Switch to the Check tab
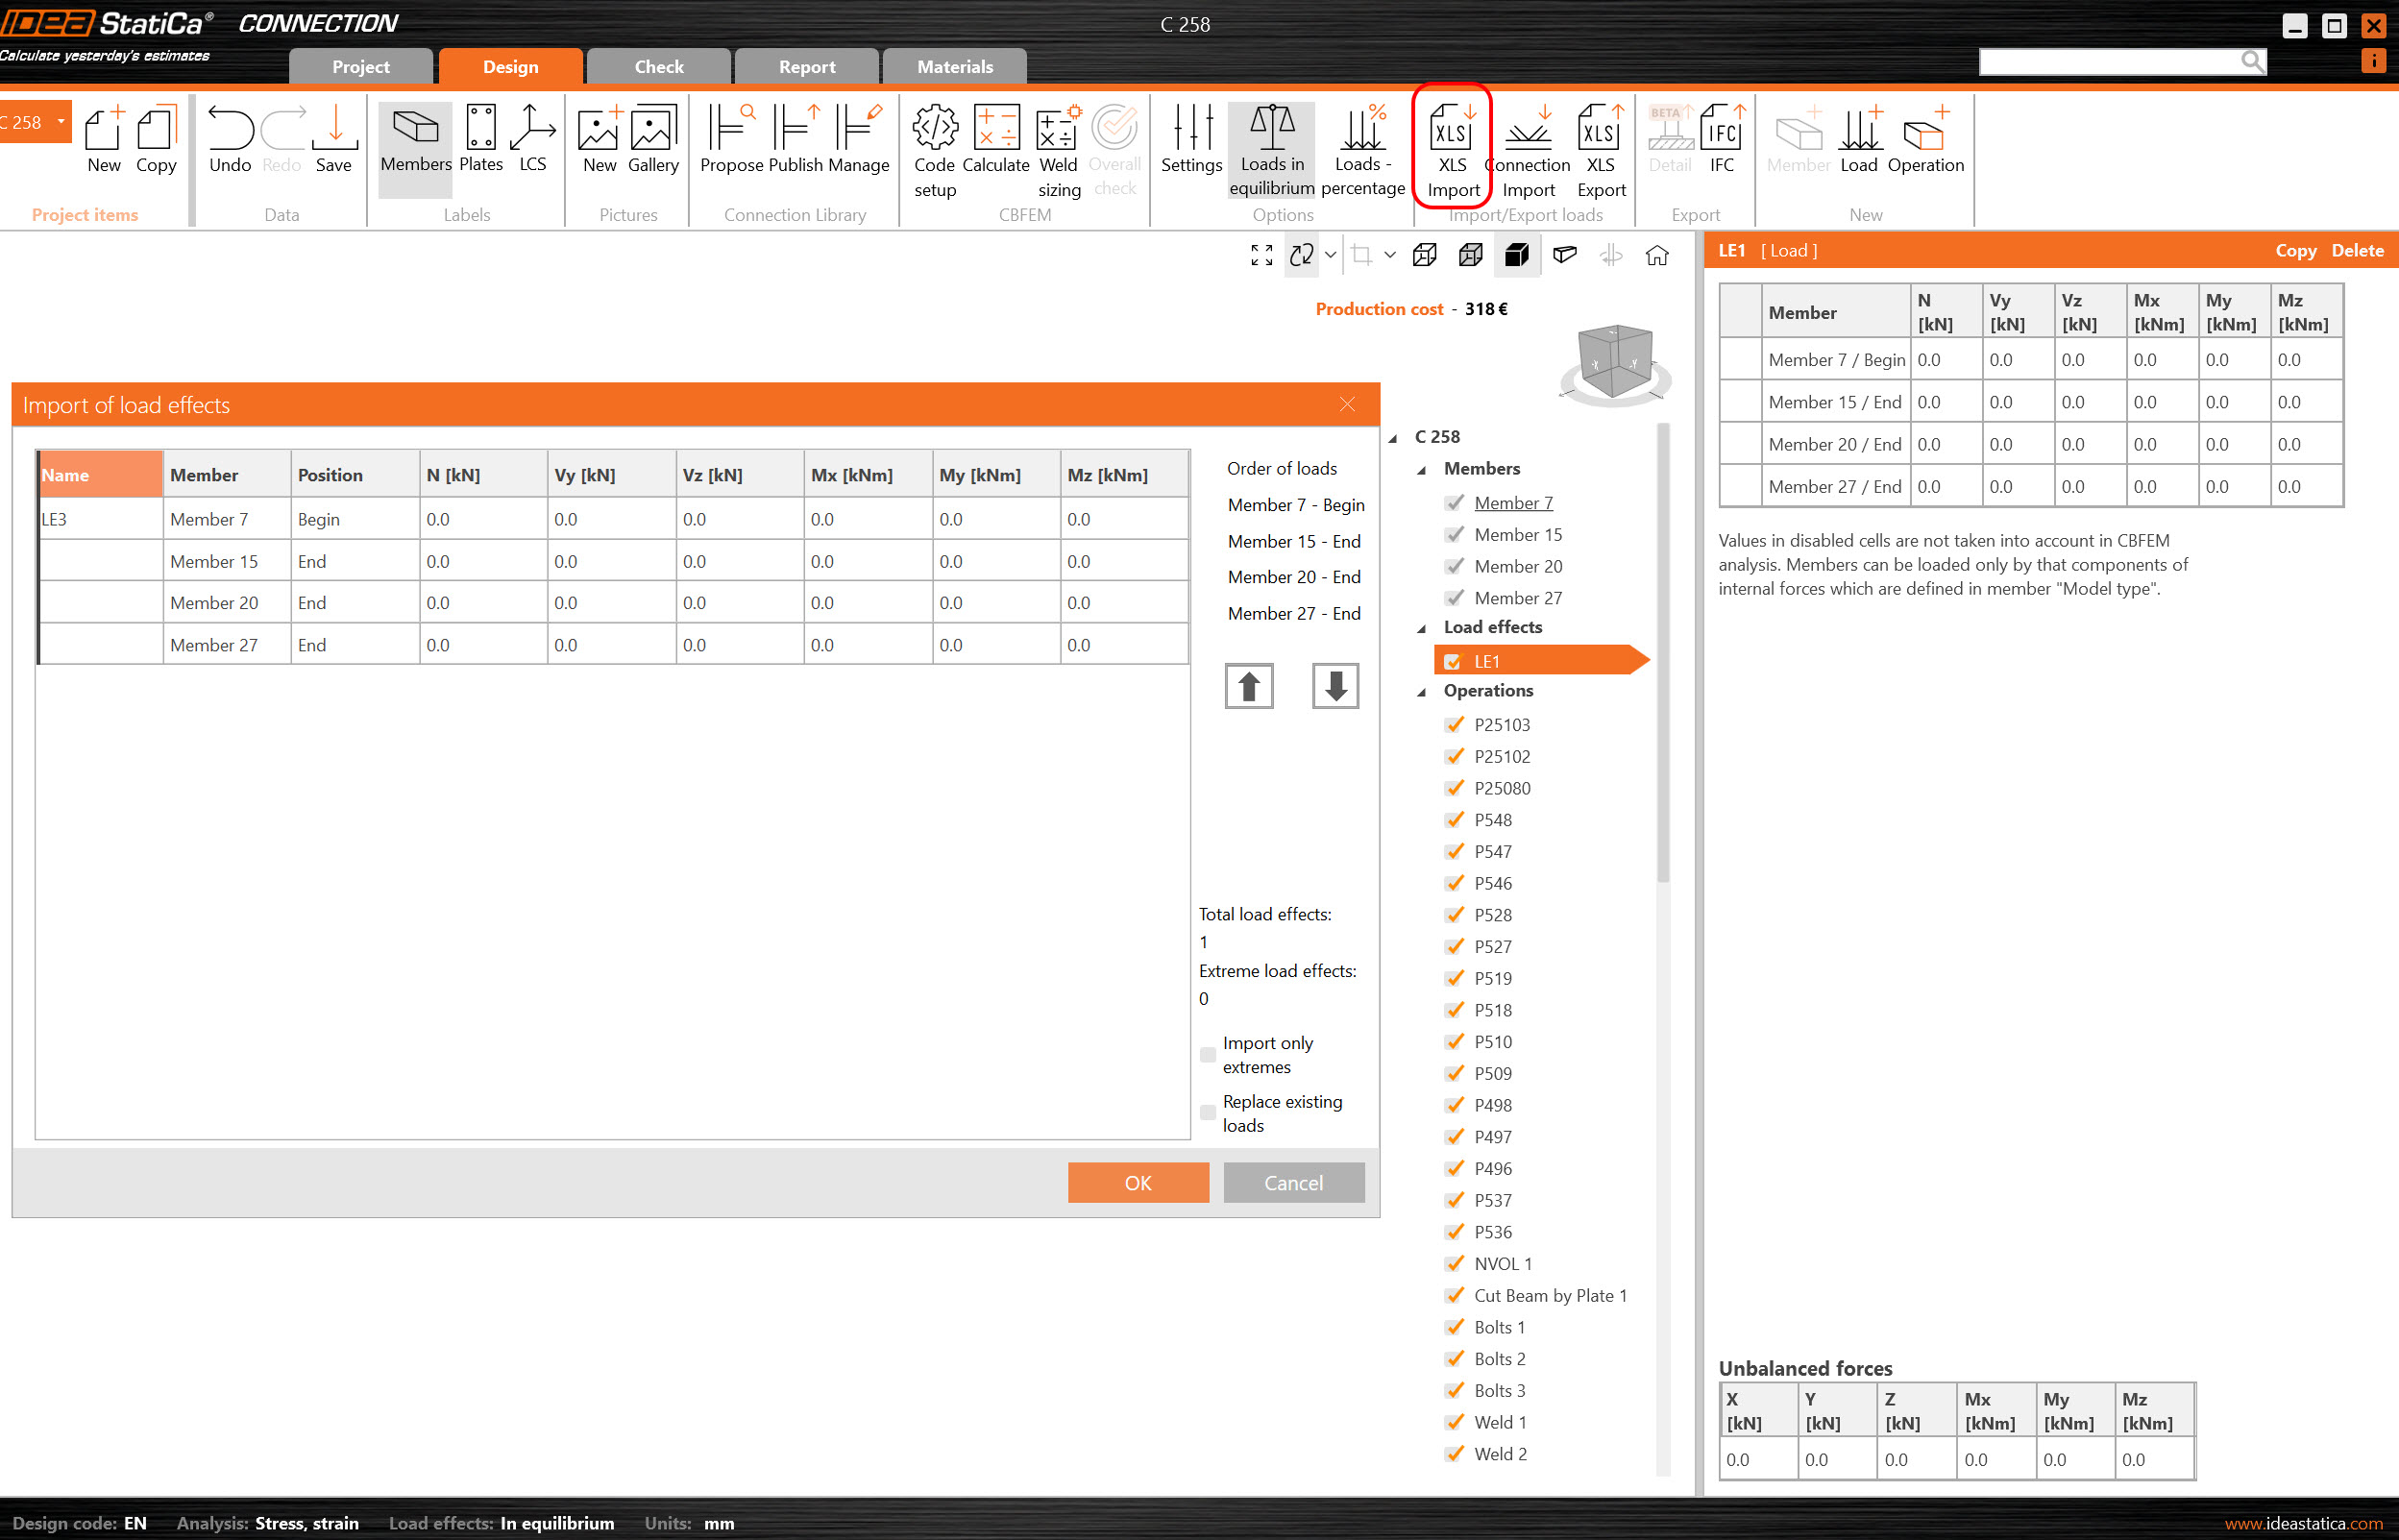This screenshot has height=1540, width=2399. tap(658, 67)
